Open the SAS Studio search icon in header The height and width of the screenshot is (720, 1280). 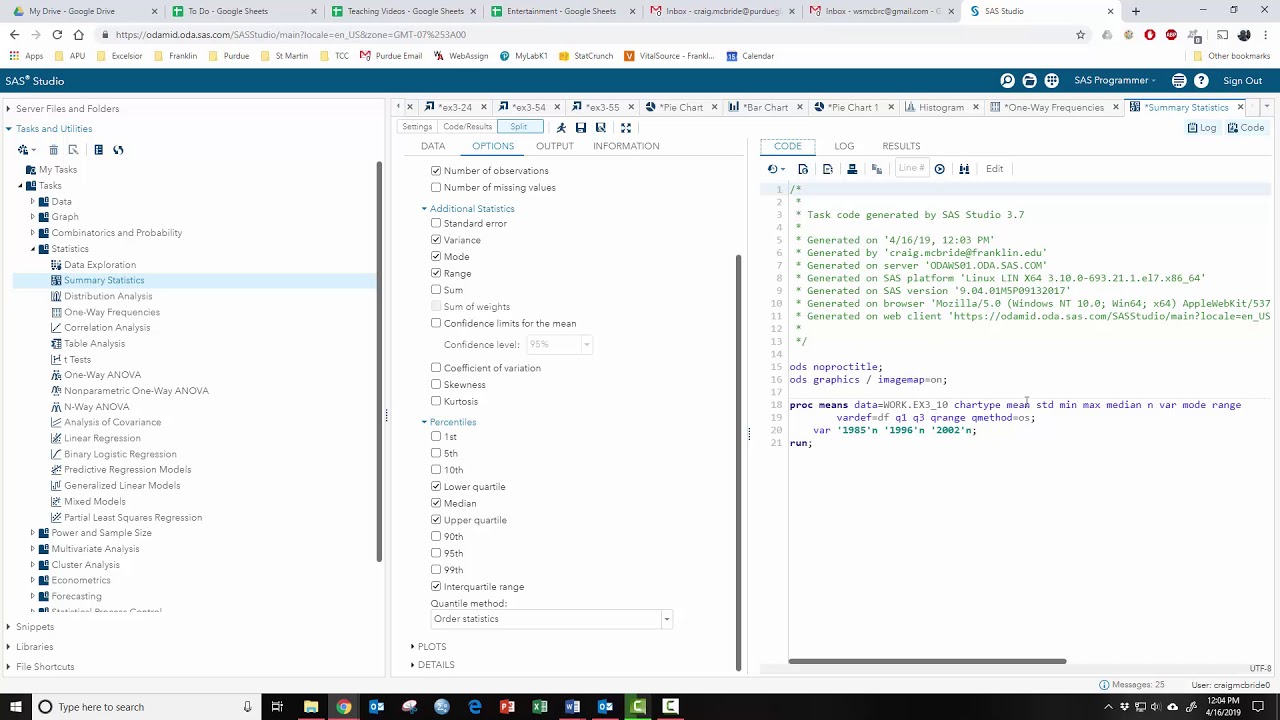1007,80
